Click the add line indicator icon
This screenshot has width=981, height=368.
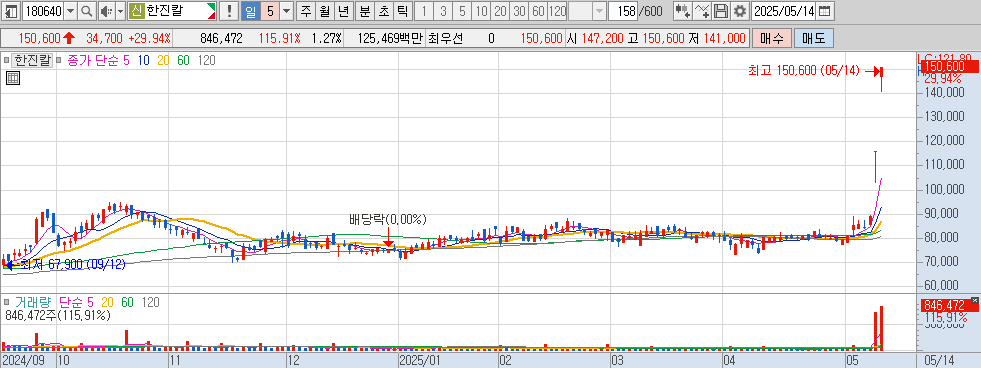(703, 11)
